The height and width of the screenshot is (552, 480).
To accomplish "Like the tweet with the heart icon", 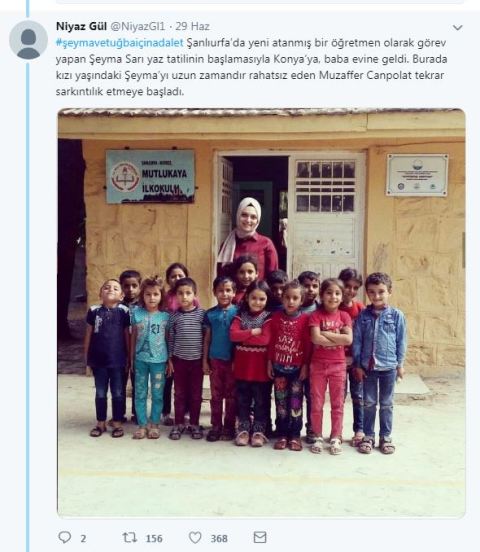I will coord(195,538).
